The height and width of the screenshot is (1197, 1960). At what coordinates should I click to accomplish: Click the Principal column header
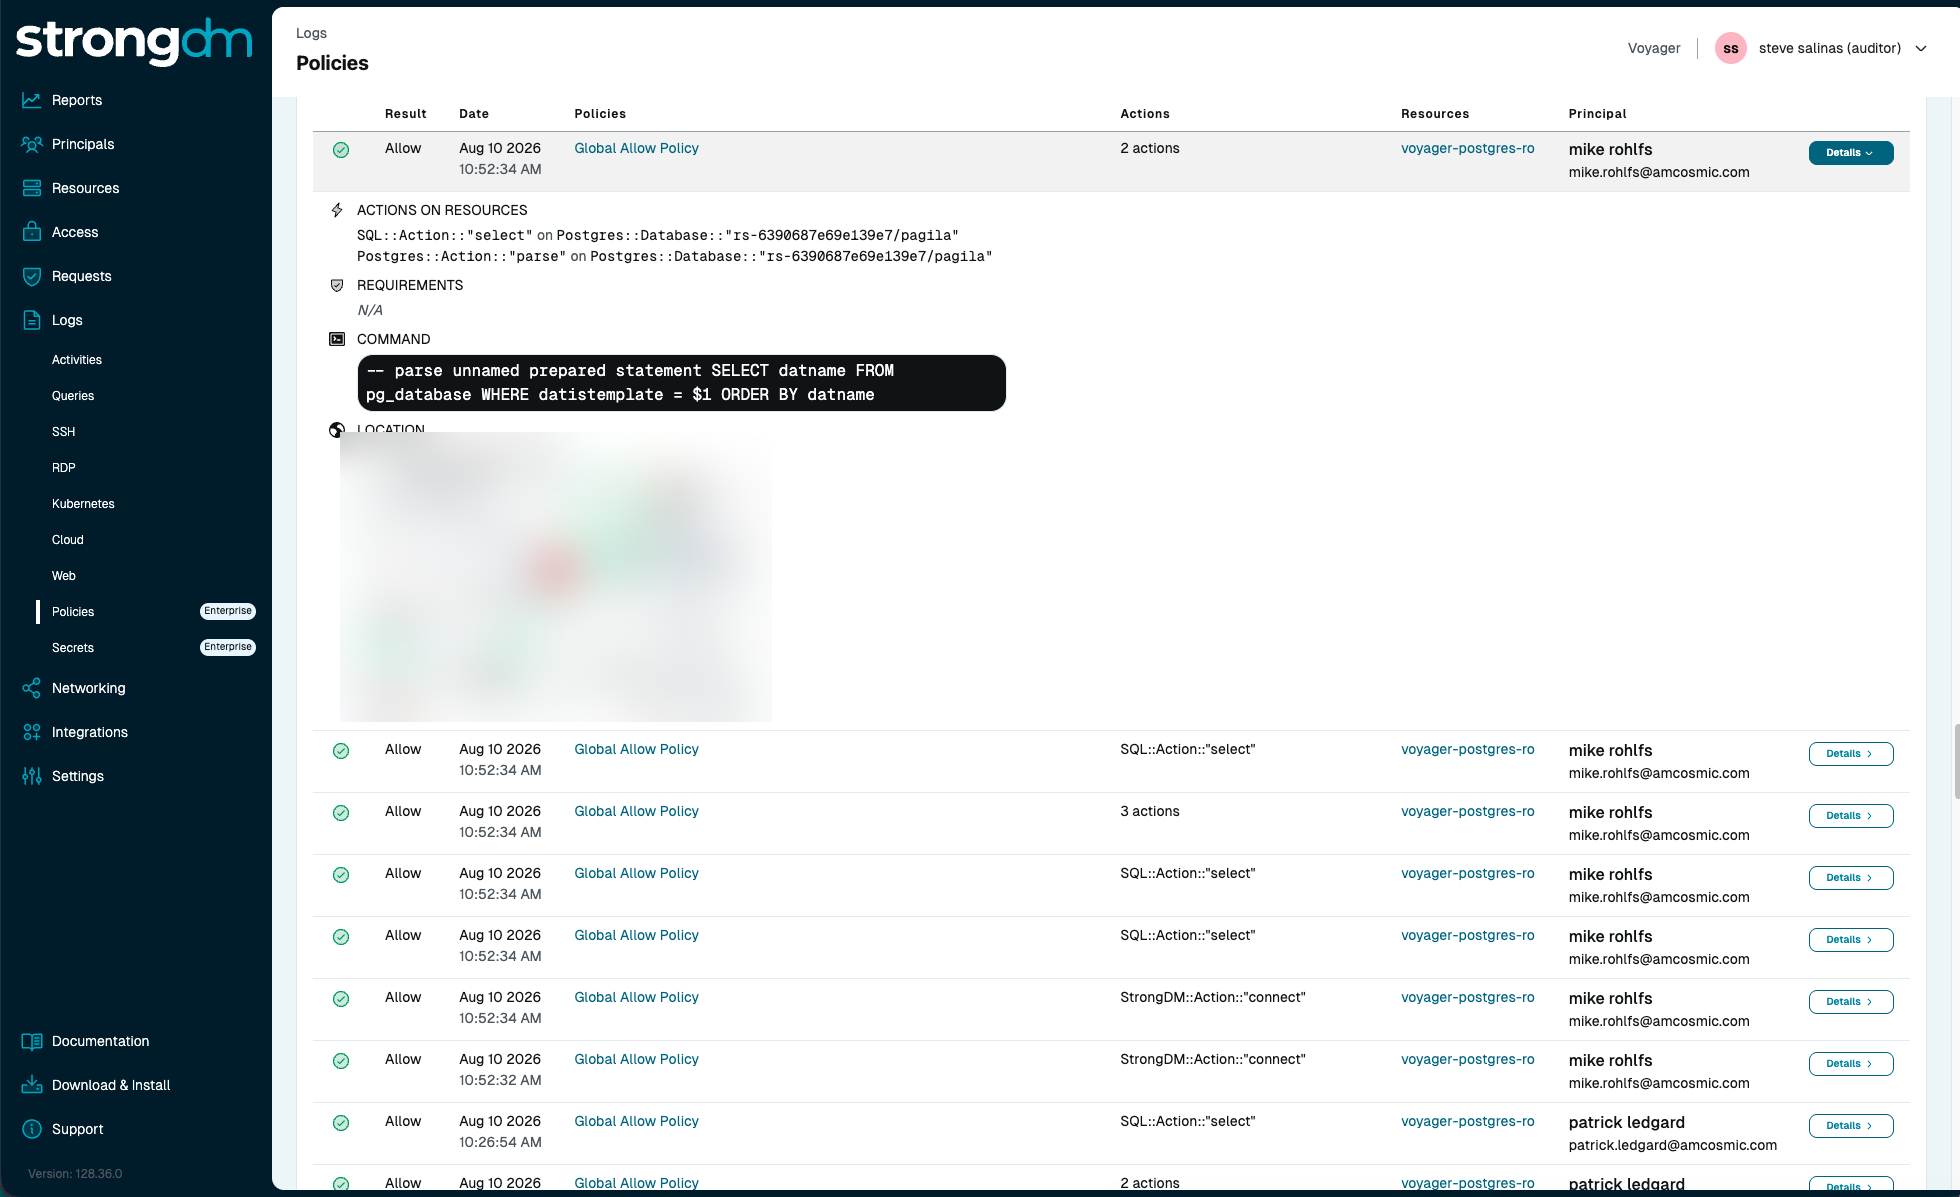[1597, 114]
